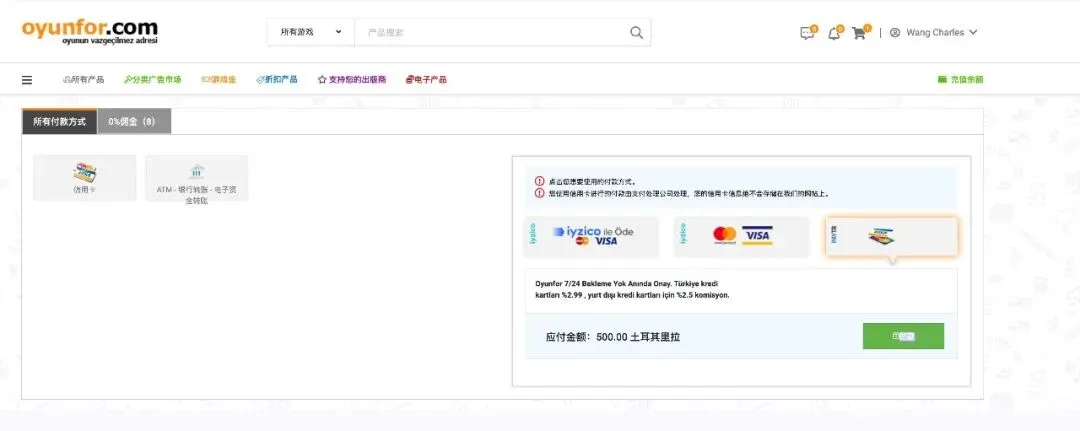Click the second red warning info icon
This screenshot has height=431, width=1080.
[540, 193]
